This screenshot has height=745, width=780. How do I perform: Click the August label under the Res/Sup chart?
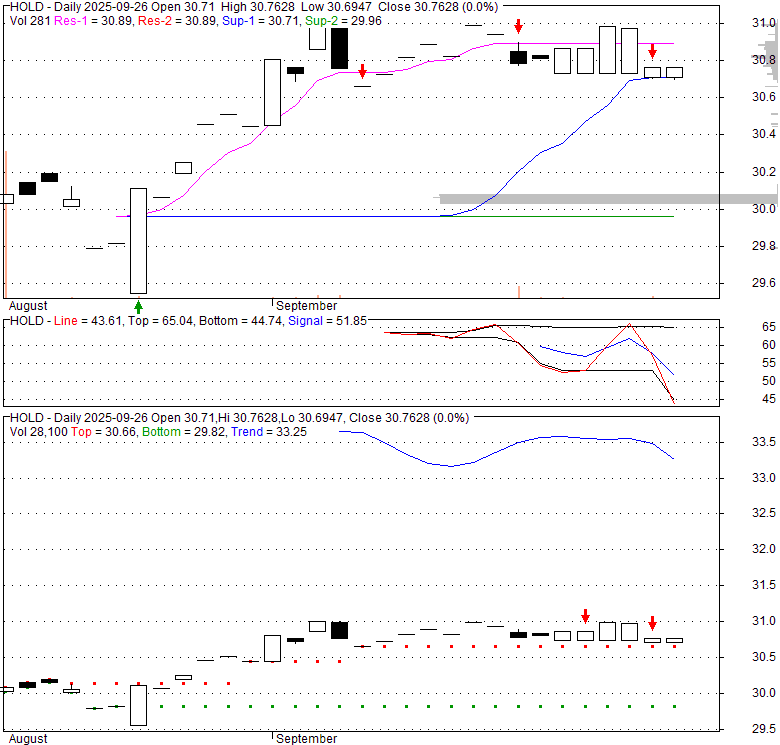(28, 305)
